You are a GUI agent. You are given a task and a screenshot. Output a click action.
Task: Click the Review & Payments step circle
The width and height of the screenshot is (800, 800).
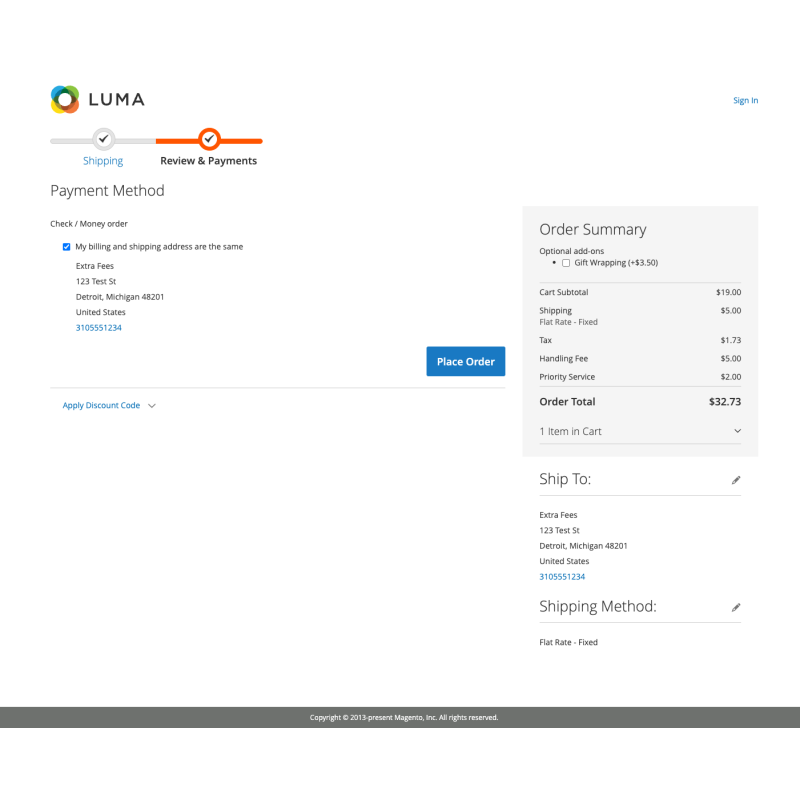tap(209, 139)
